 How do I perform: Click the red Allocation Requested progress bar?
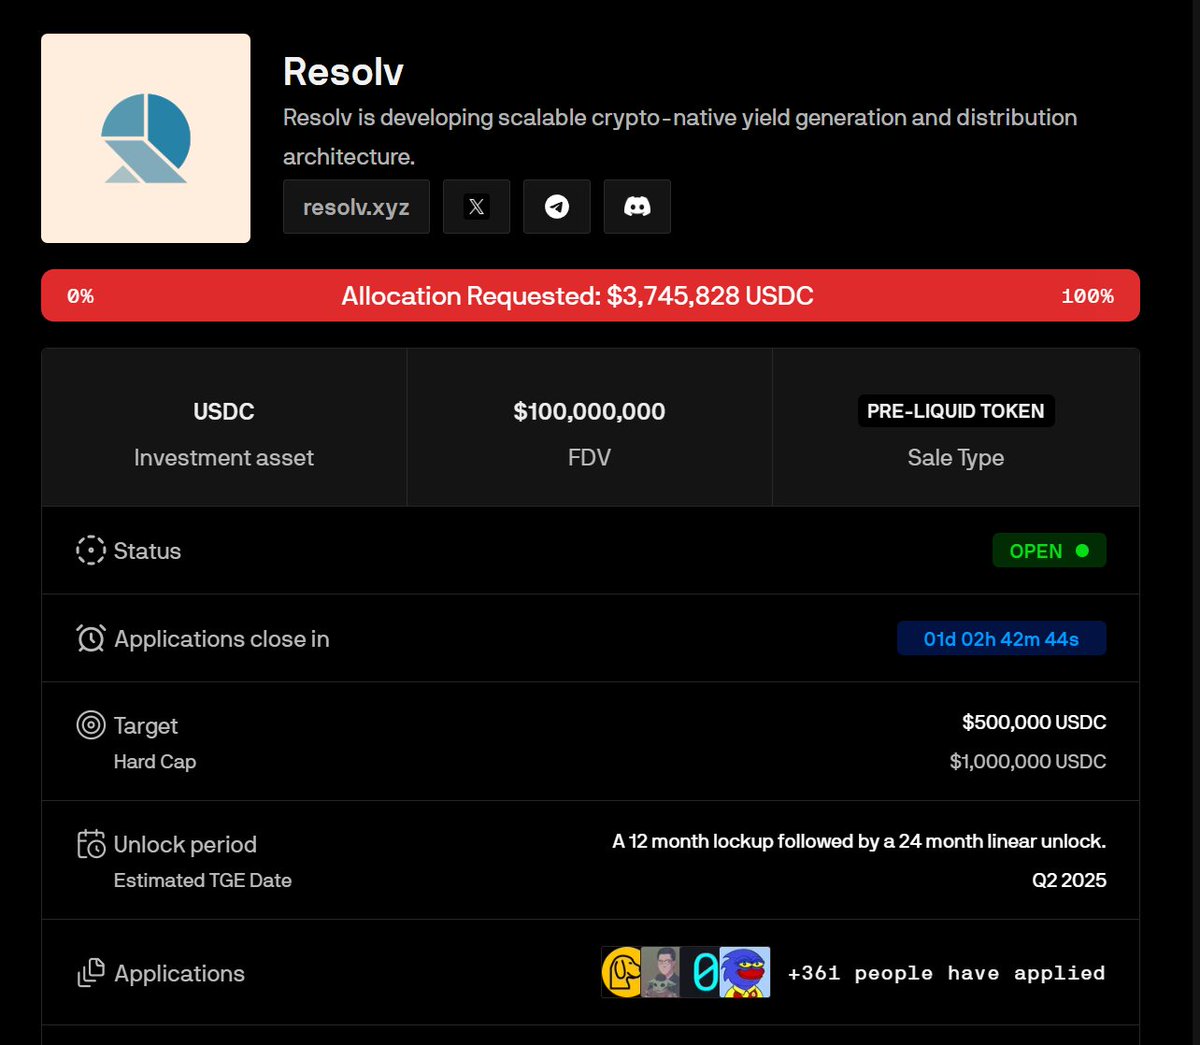pos(590,296)
